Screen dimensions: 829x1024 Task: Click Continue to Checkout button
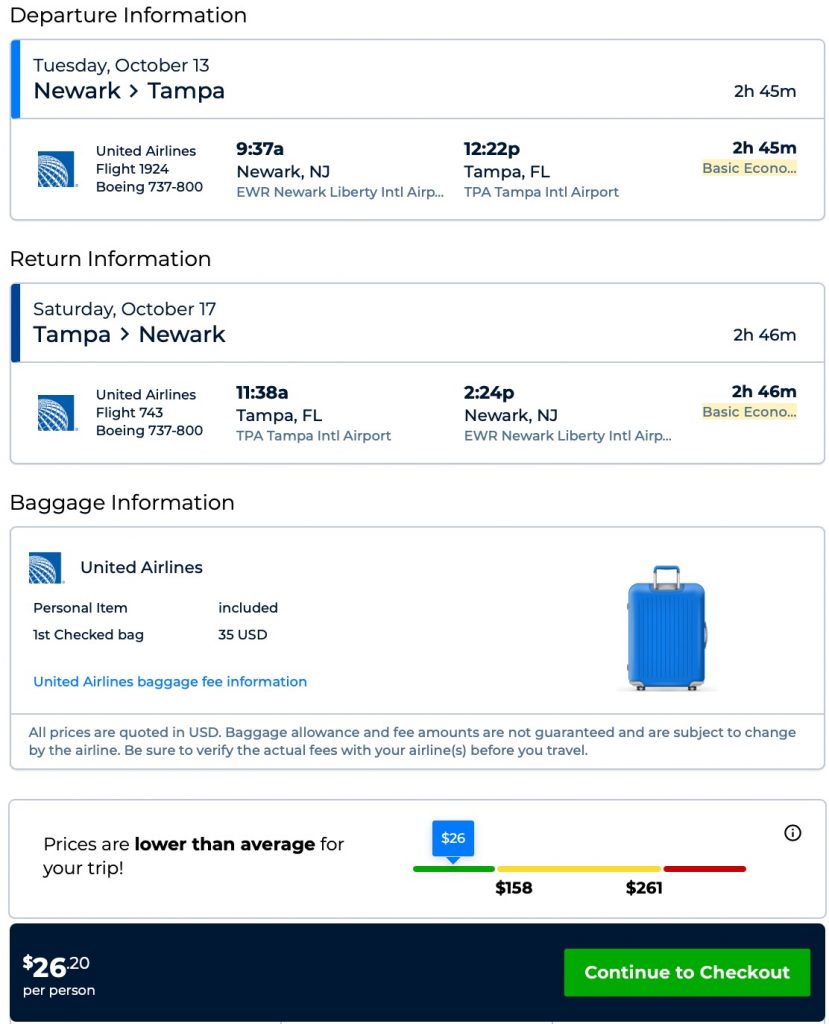[x=687, y=972]
